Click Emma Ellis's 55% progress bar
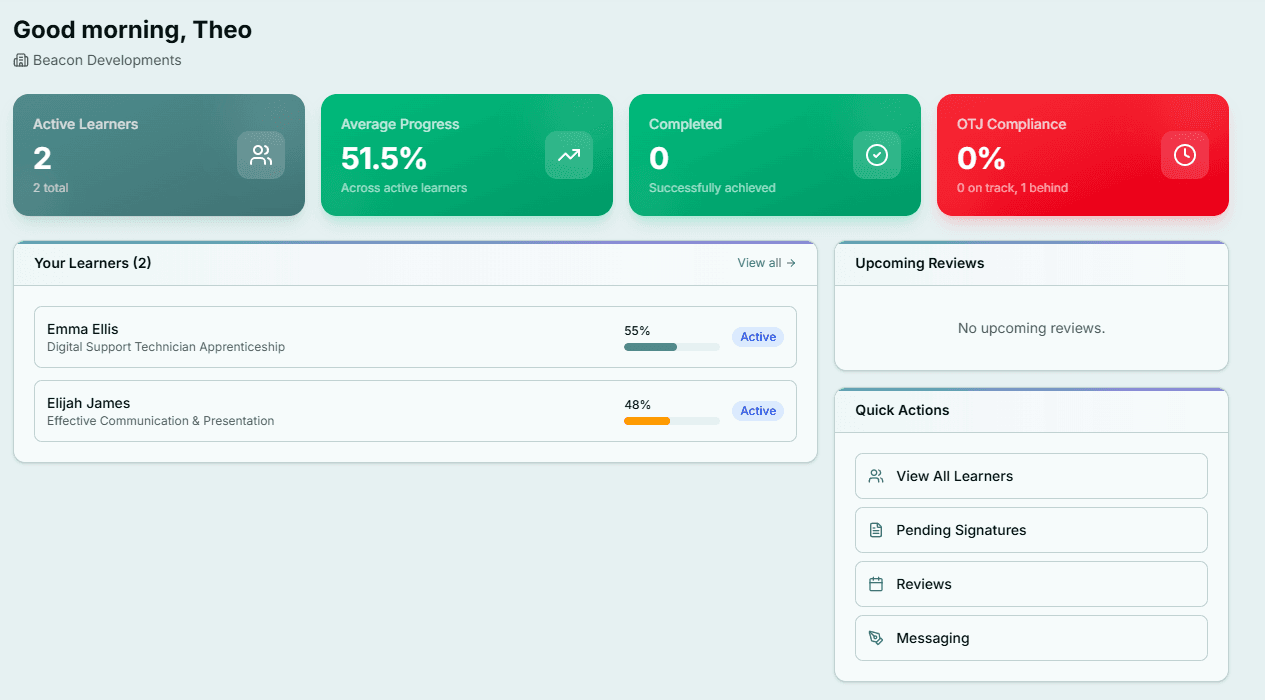The image size is (1265, 700). click(671, 347)
